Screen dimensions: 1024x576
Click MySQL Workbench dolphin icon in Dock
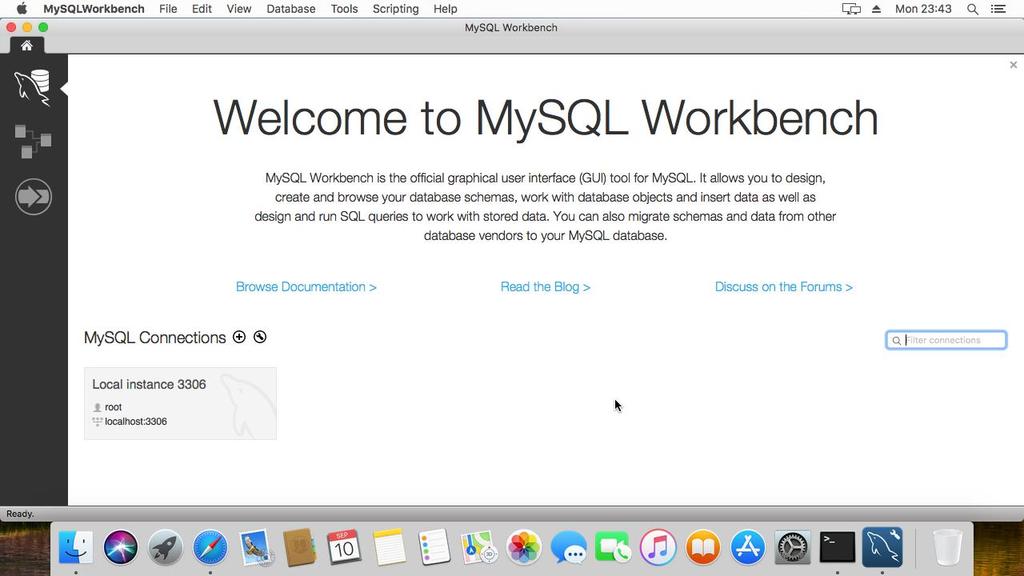tap(882, 547)
